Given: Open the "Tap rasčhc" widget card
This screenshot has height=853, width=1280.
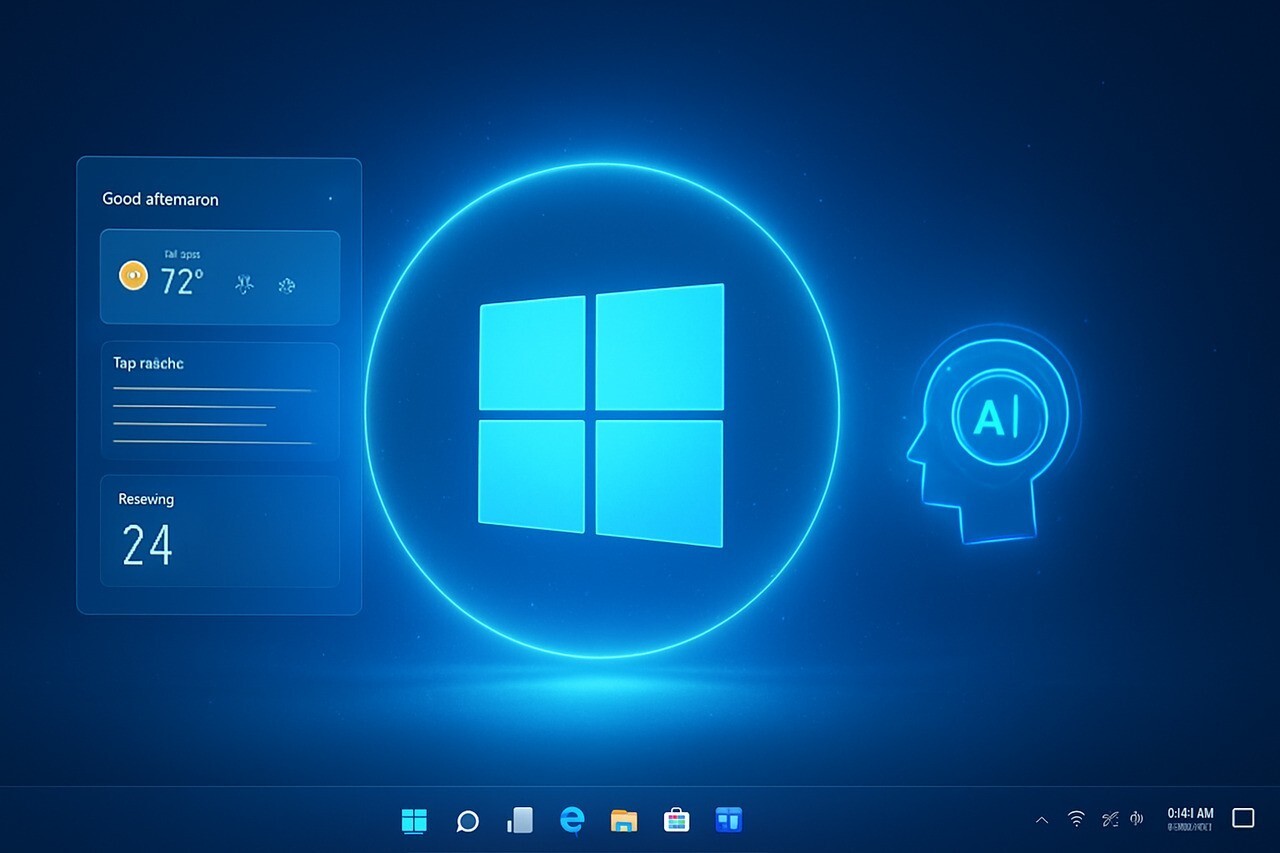Looking at the screenshot, I should 220,400.
